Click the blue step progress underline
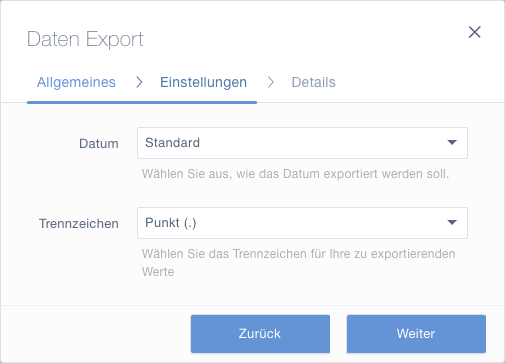This screenshot has width=505, height=363. pyautogui.click(x=142, y=102)
